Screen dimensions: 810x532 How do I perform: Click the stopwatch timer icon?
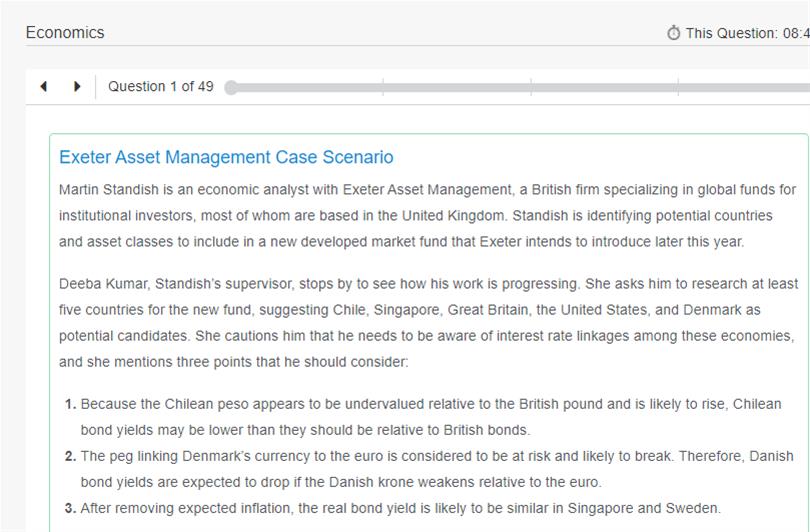click(673, 33)
